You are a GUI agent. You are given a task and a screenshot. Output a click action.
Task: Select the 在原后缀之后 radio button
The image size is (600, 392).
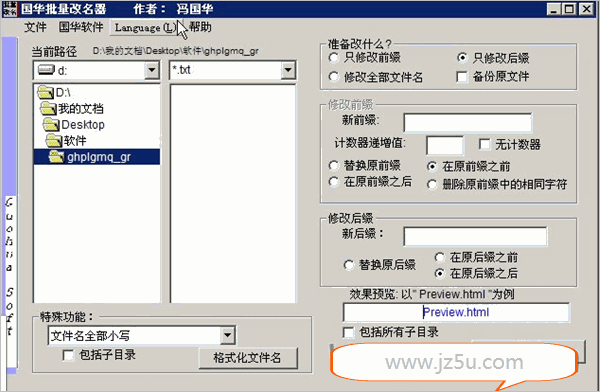[x=440, y=273]
